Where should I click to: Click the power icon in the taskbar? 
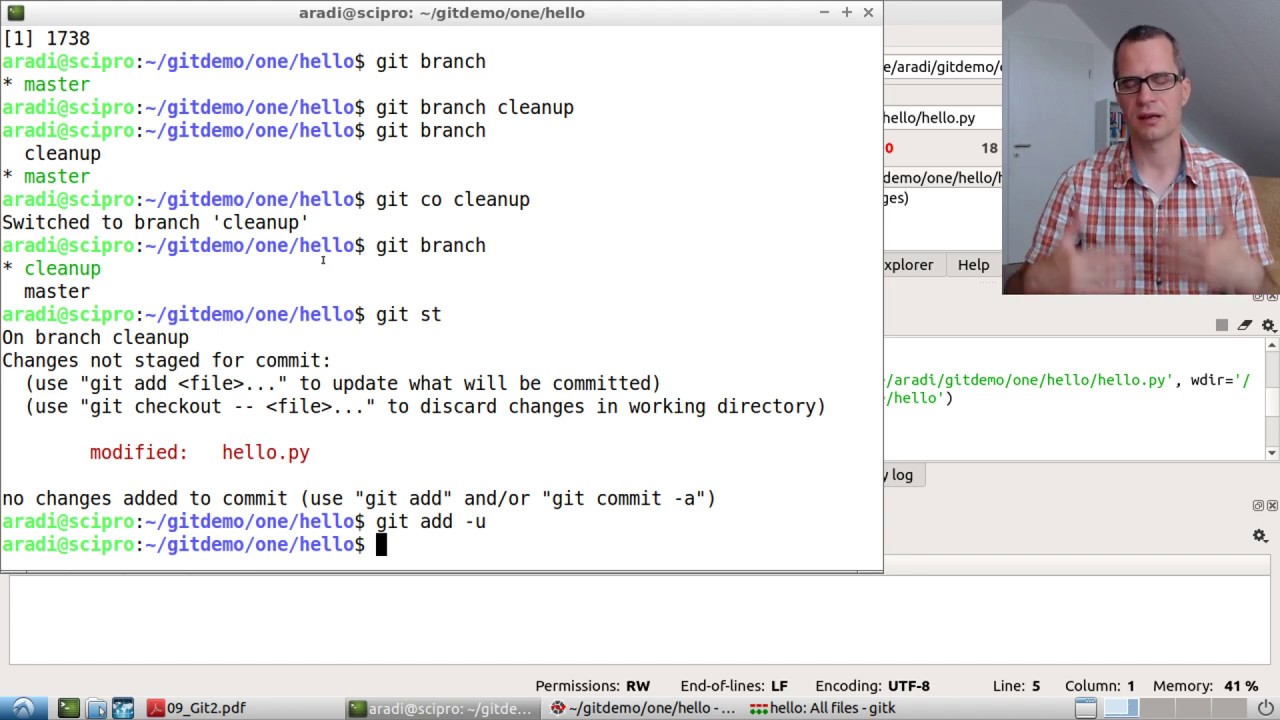coord(1265,708)
